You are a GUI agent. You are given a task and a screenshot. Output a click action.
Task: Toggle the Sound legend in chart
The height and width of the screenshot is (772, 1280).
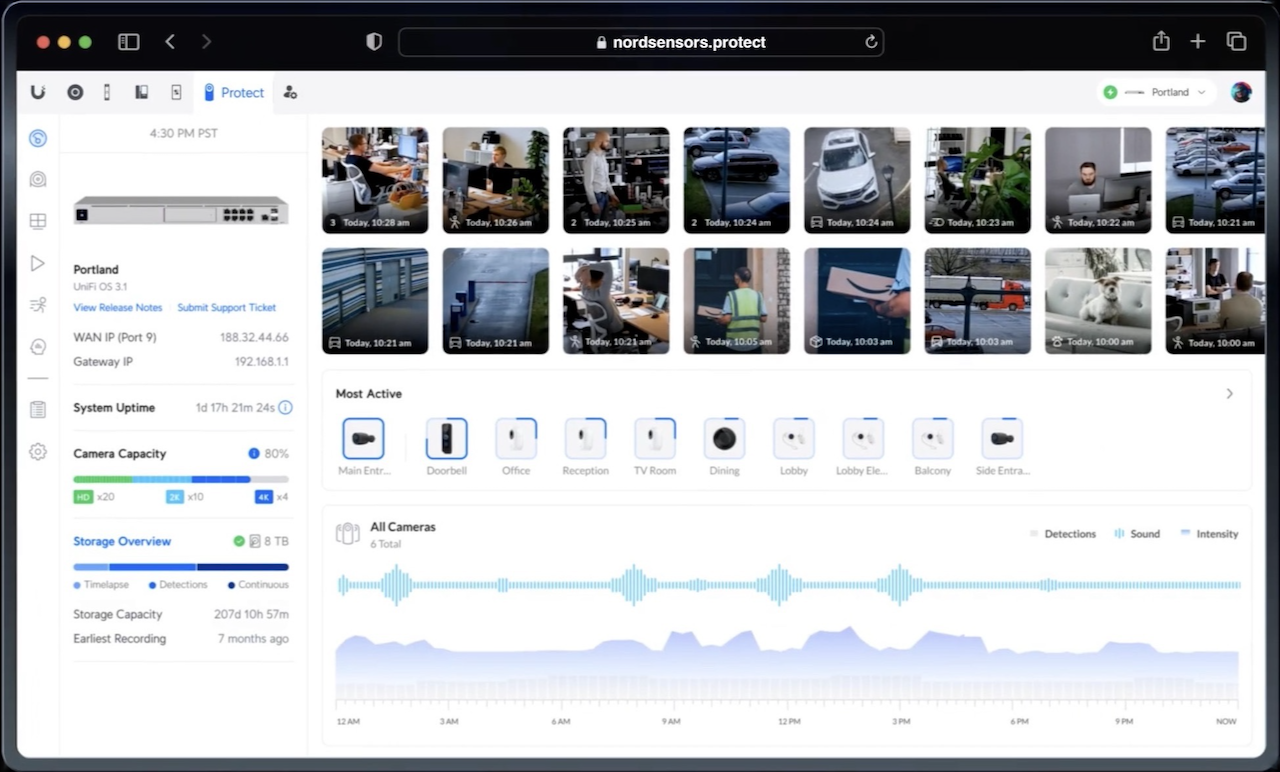pos(1137,534)
